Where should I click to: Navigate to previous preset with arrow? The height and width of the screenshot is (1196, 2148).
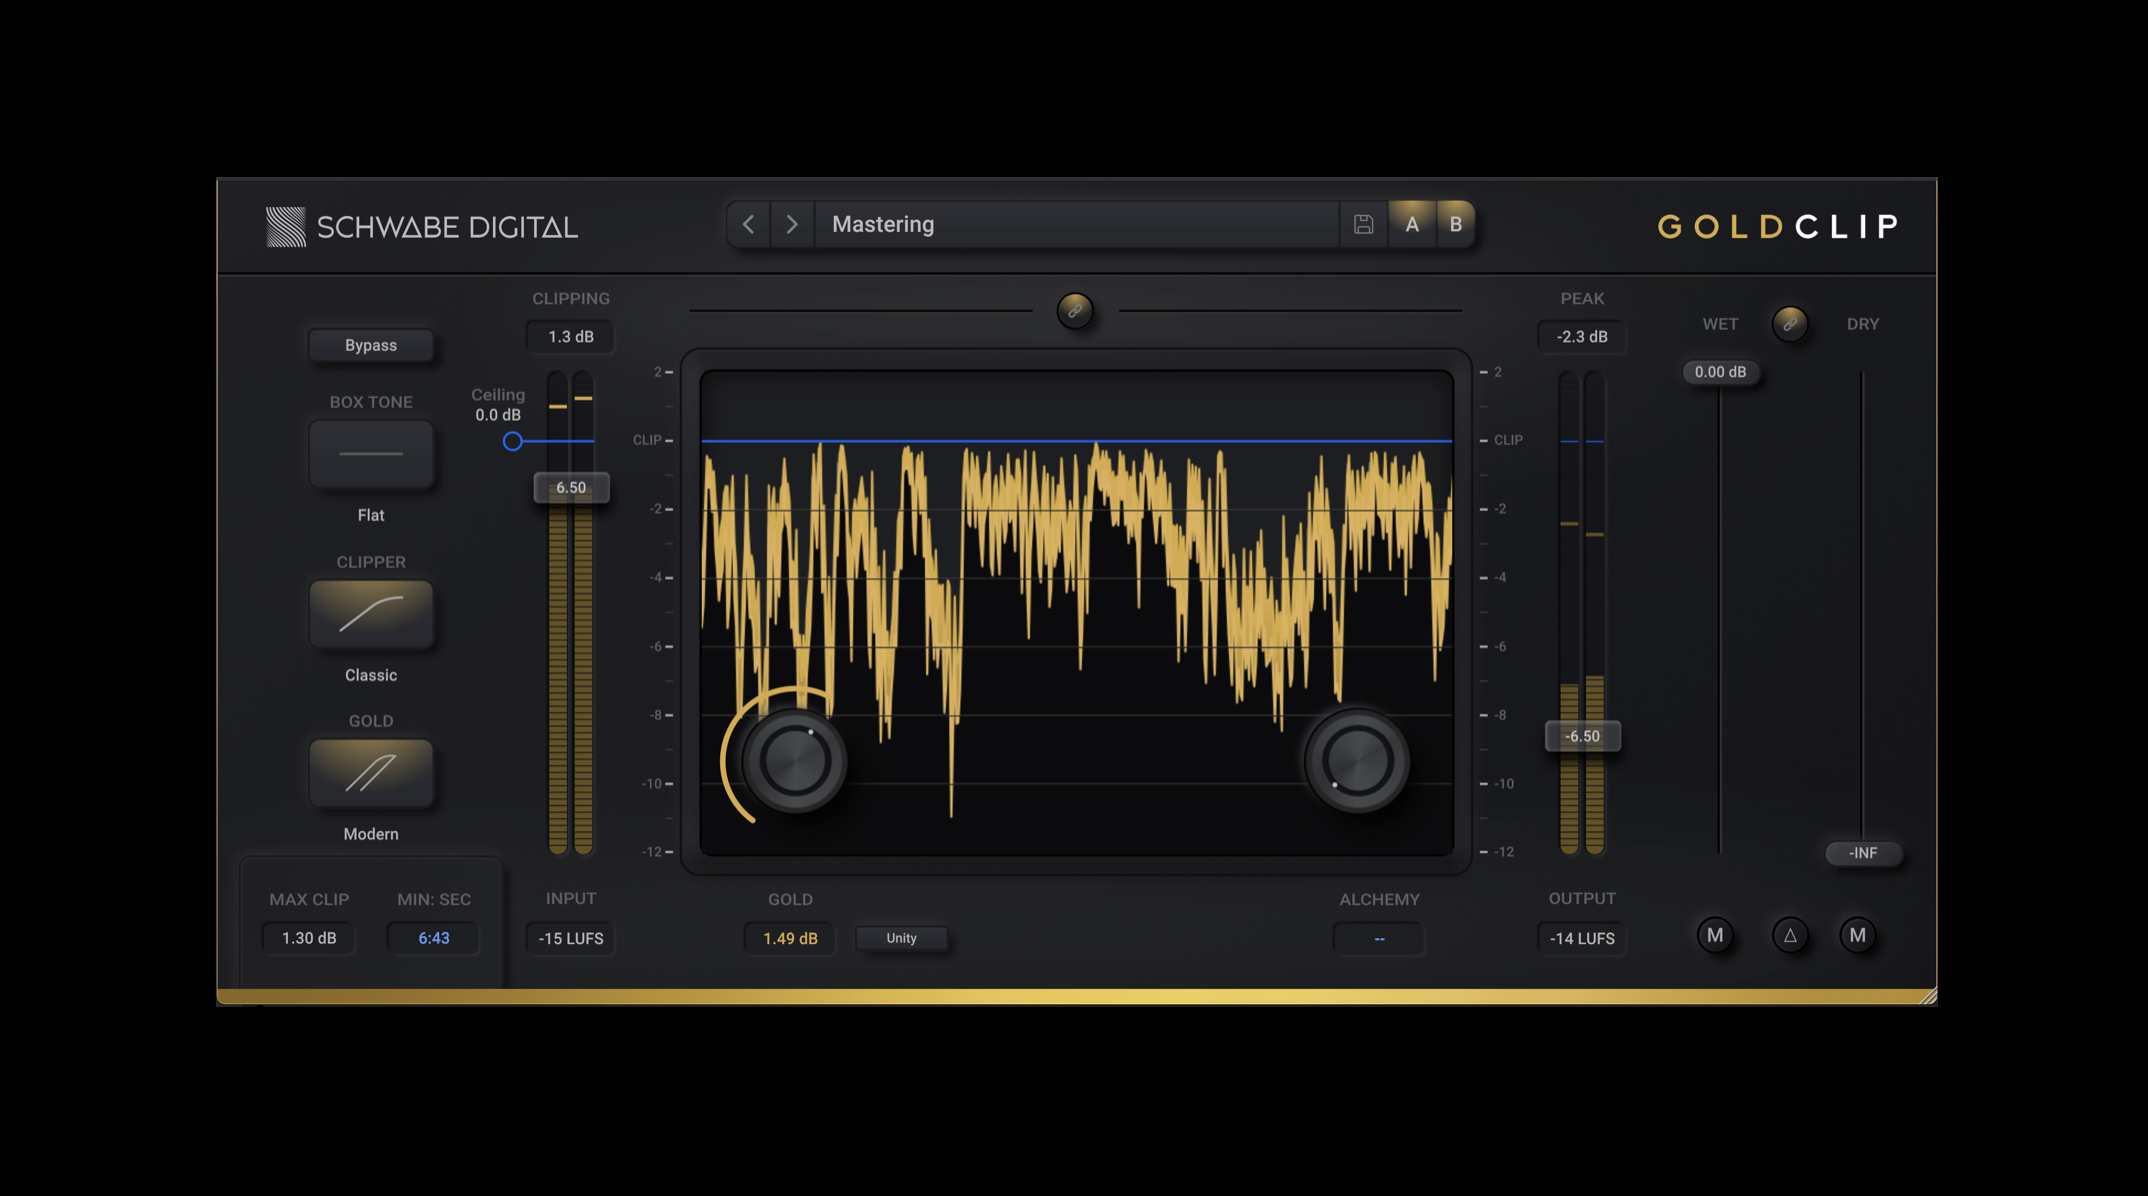748,224
